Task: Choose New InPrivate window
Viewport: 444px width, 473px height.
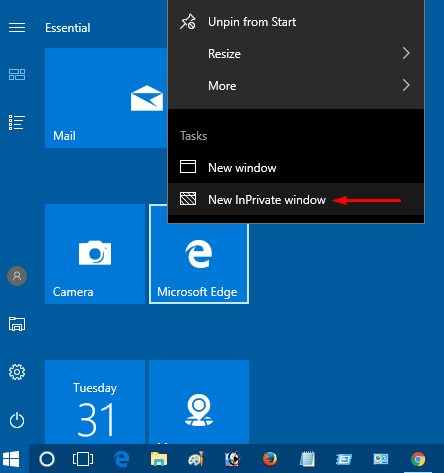Action: coord(296,200)
